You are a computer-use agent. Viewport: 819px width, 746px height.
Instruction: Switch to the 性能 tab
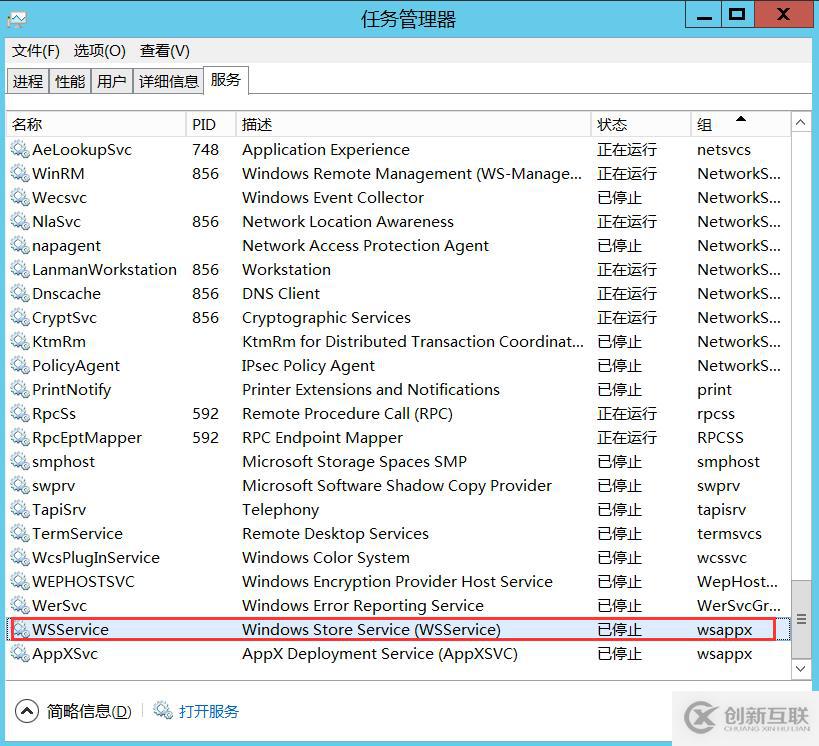point(69,81)
